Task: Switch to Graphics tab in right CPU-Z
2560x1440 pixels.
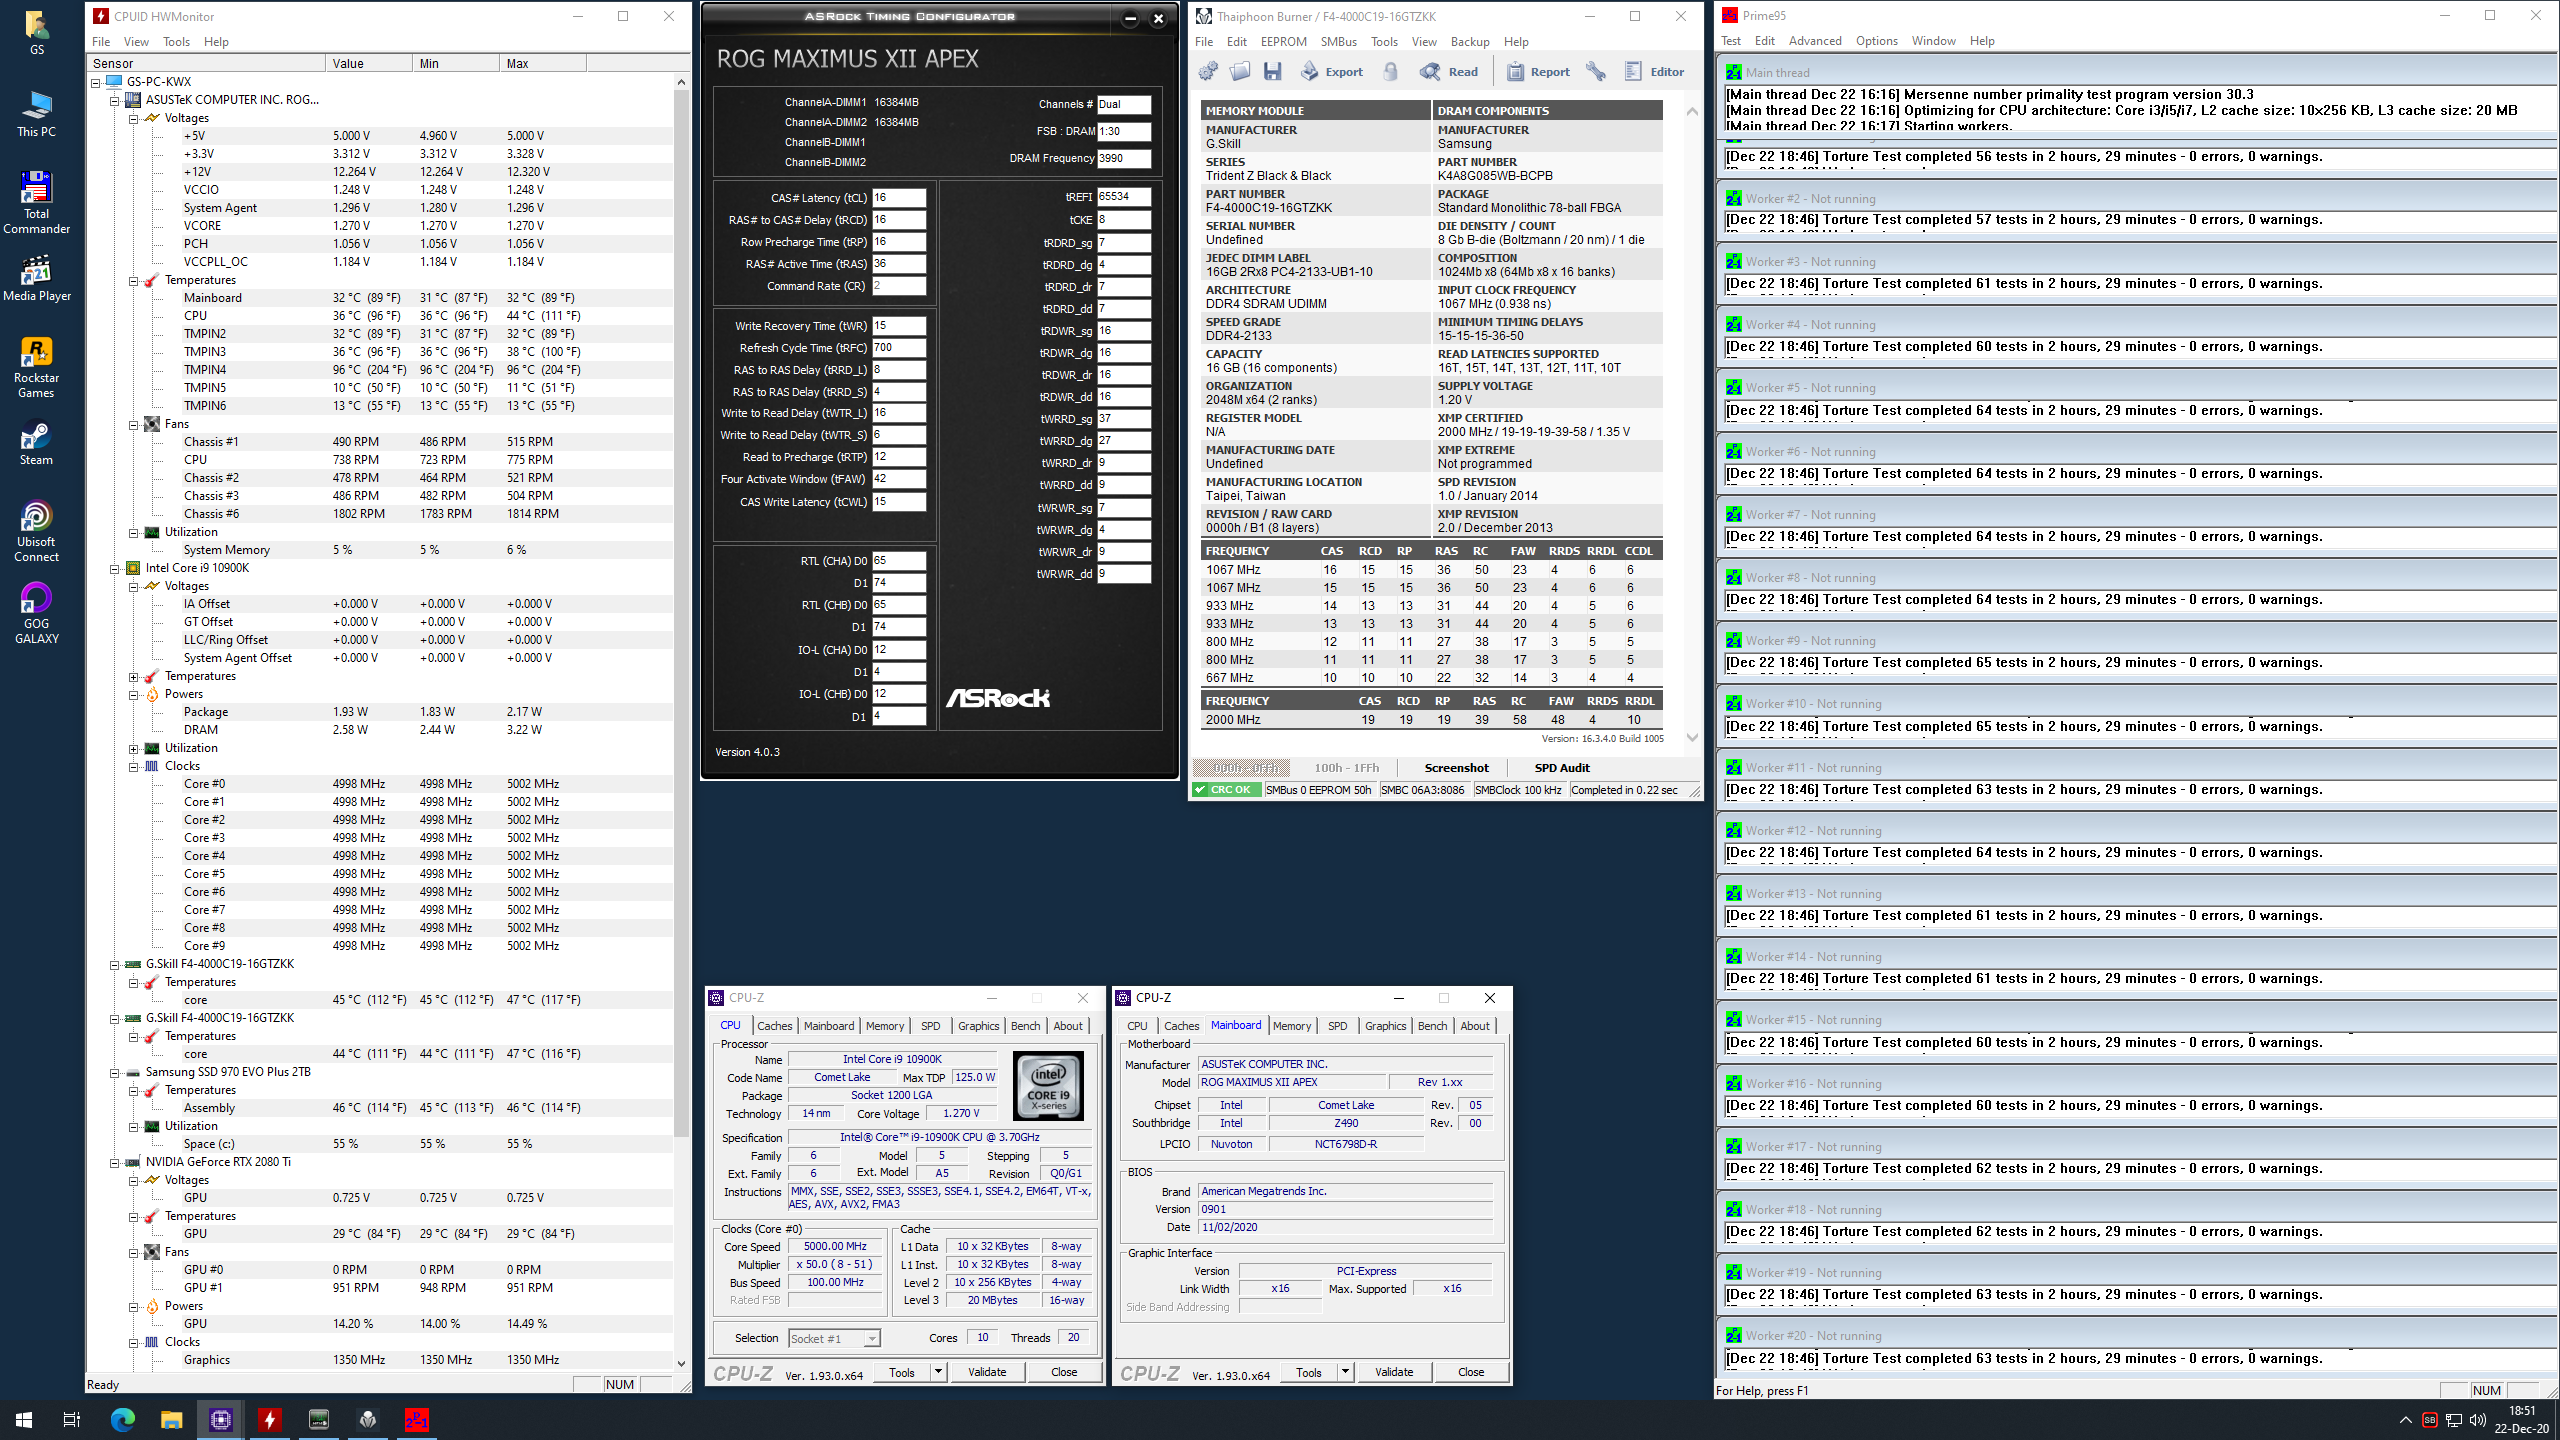Action: pos(1385,1026)
